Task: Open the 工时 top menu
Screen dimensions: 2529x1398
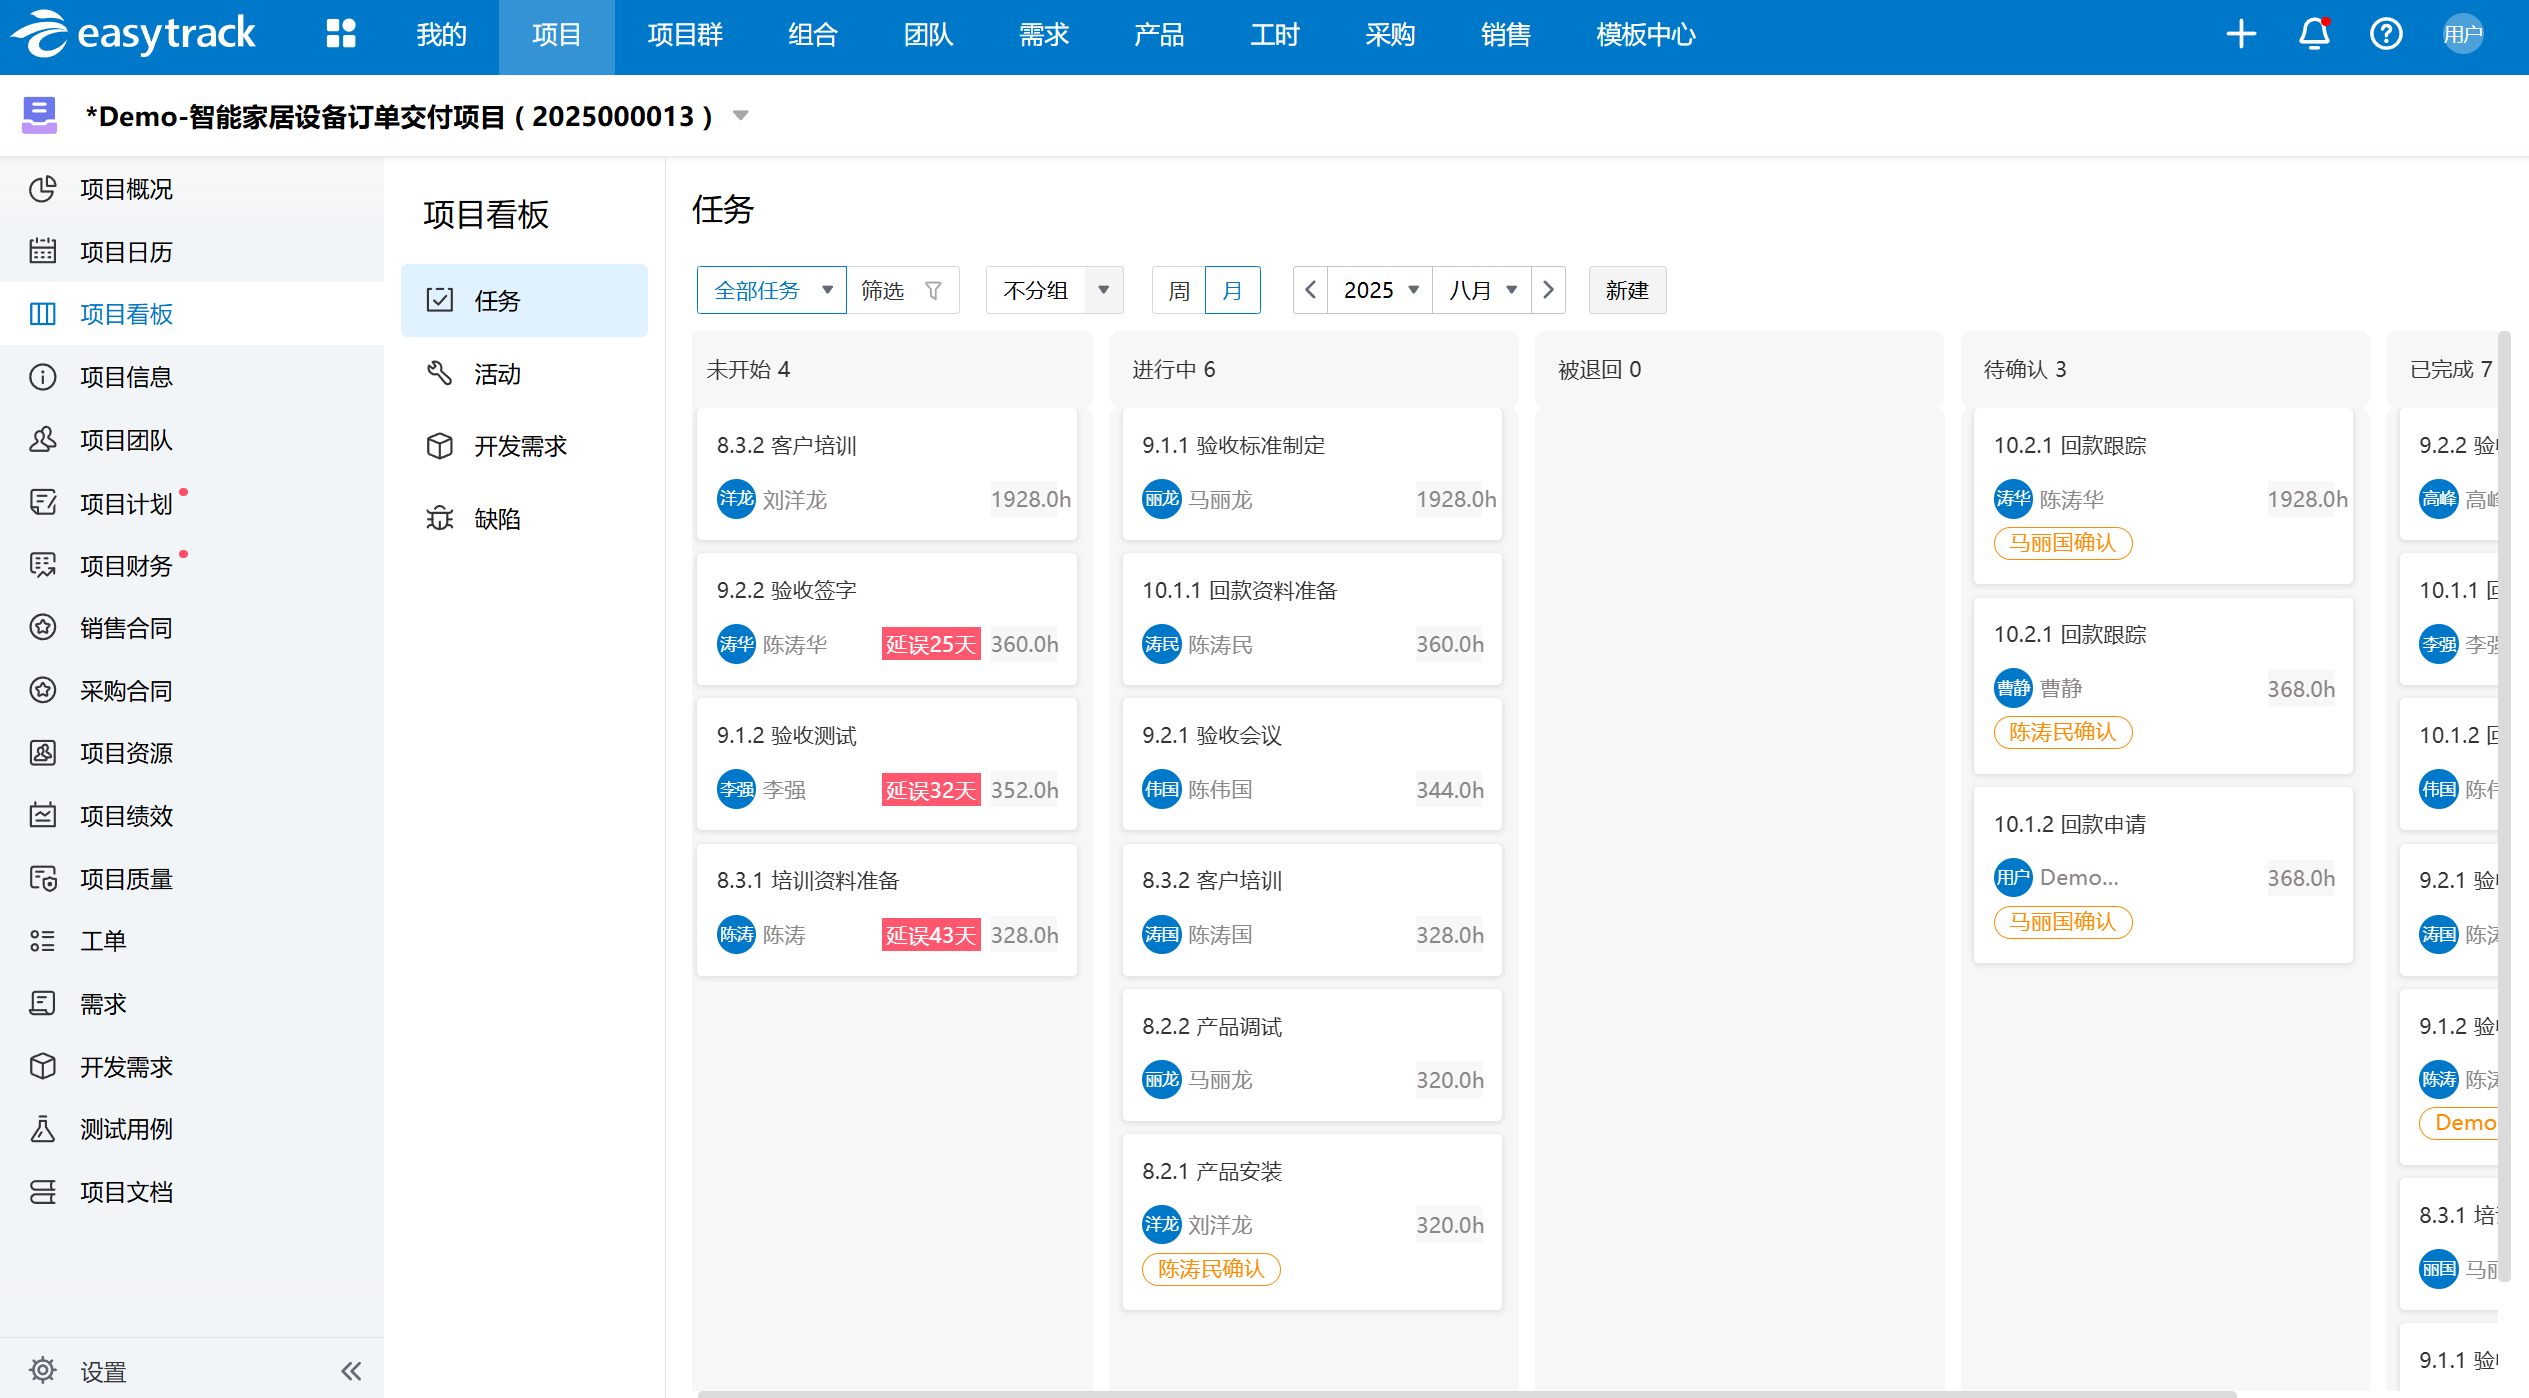Action: [1274, 35]
